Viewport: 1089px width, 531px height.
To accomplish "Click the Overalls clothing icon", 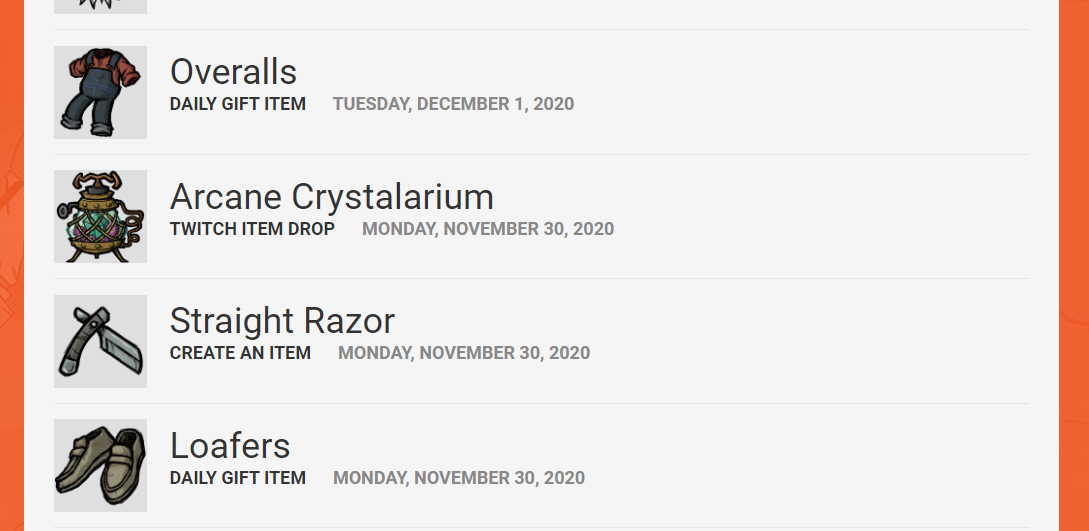I will click(100, 92).
